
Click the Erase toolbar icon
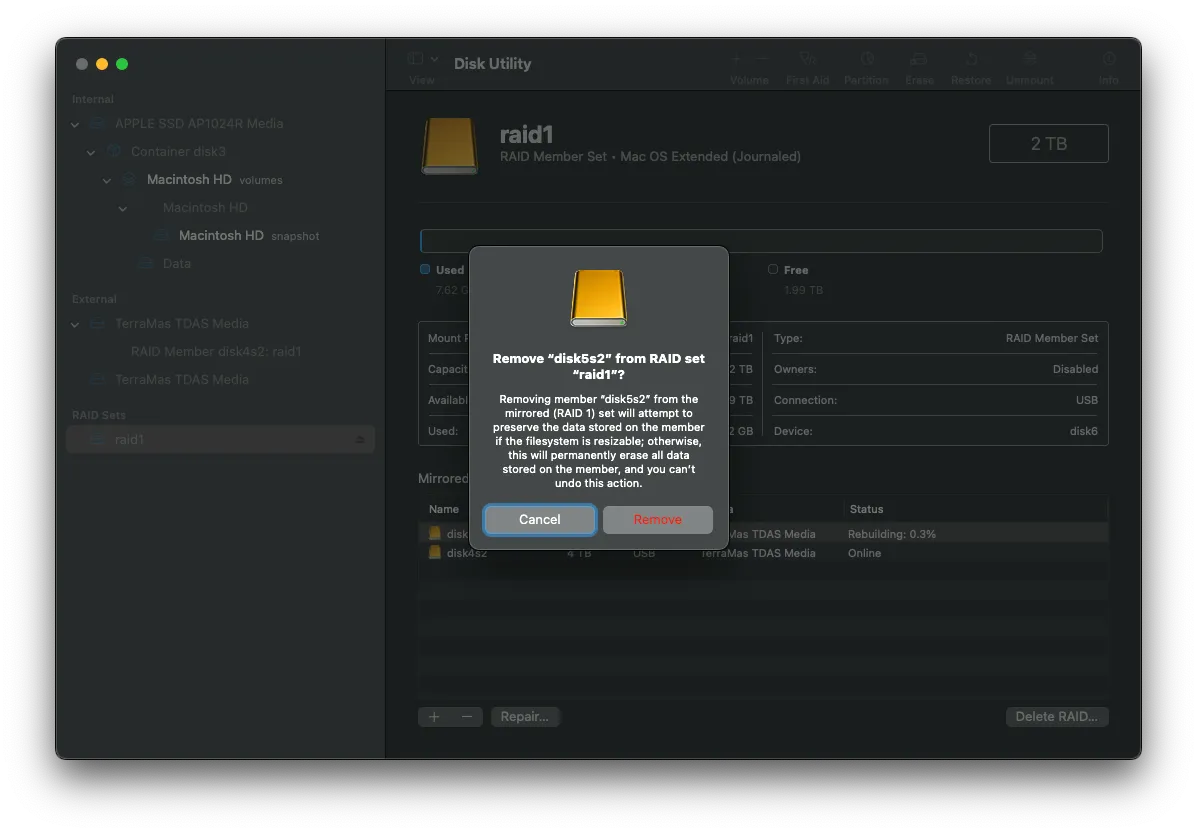pyautogui.click(x=919, y=60)
